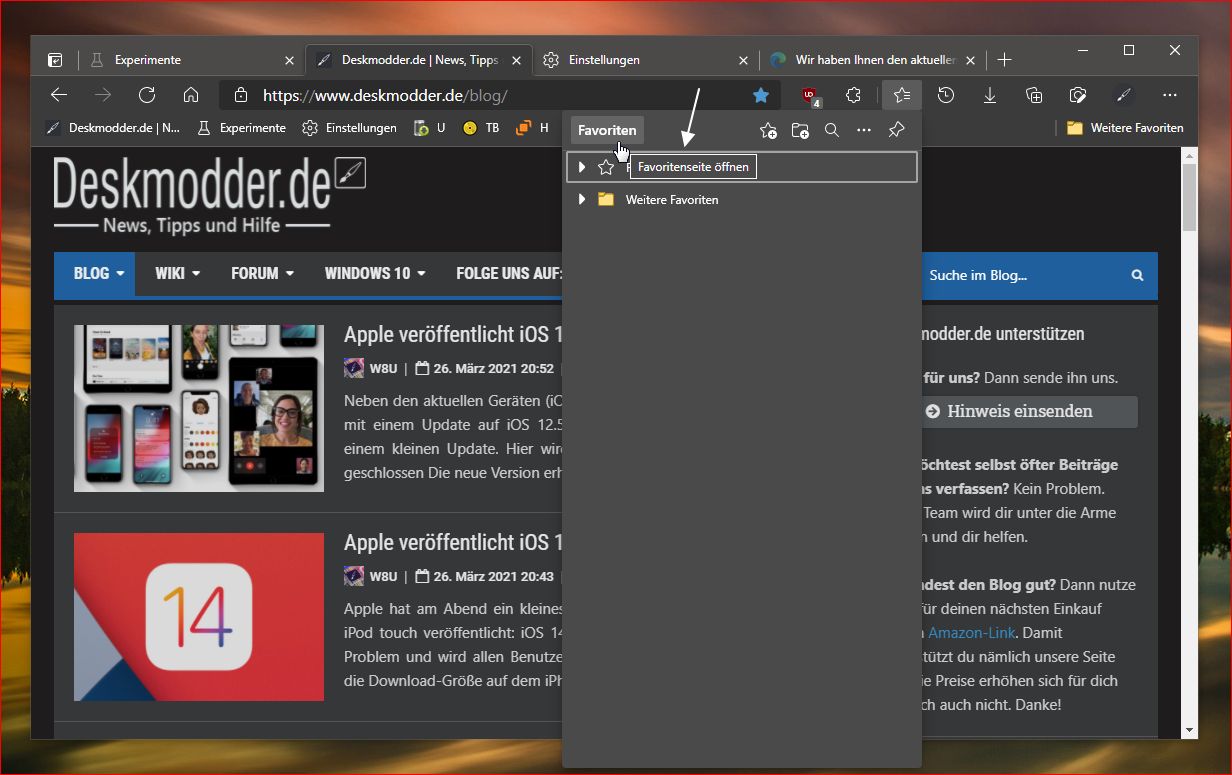
Task: Open the BLOG dropdown menu
Action: pyautogui.click(x=99, y=273)
